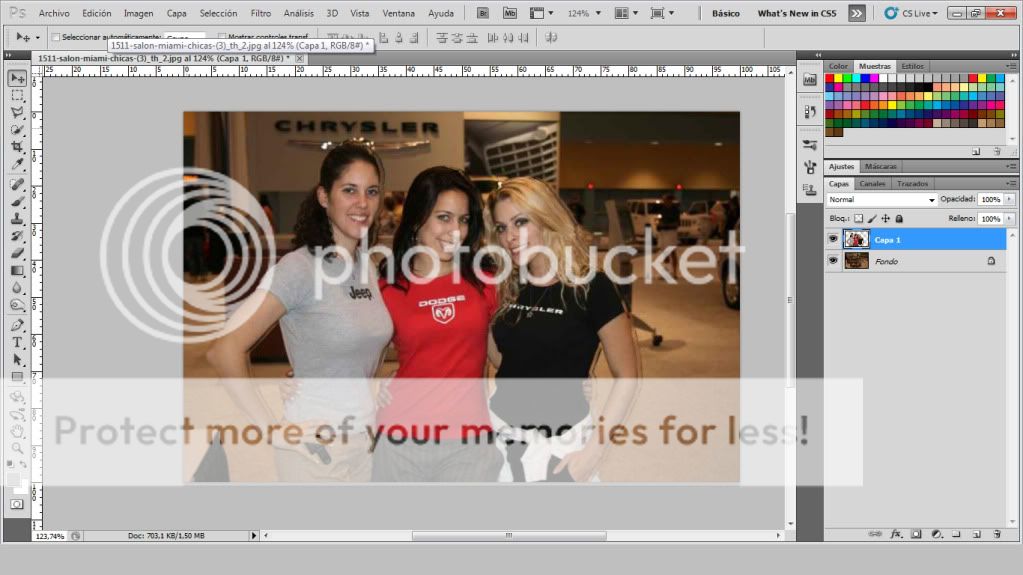Open Mini Bridge from the top bar Mb icon

pyautogui.click(x=510, y=13)
